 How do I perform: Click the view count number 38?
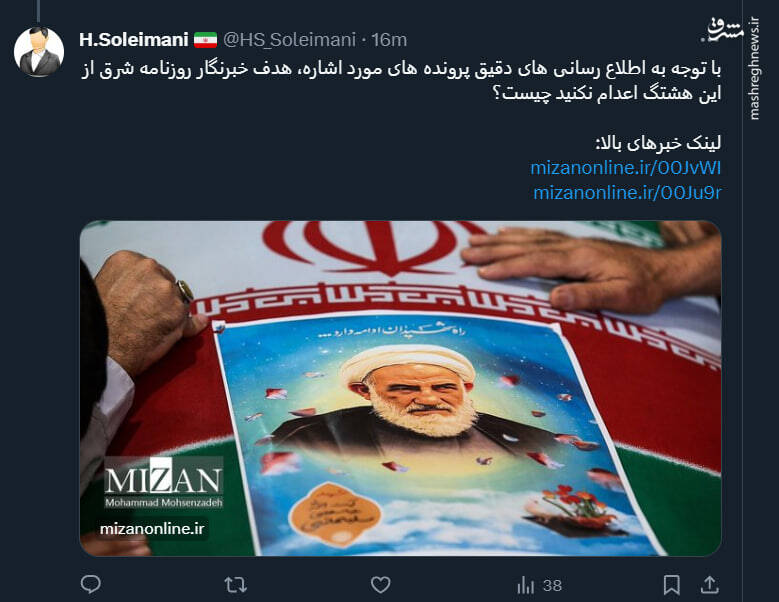(552, 586)
